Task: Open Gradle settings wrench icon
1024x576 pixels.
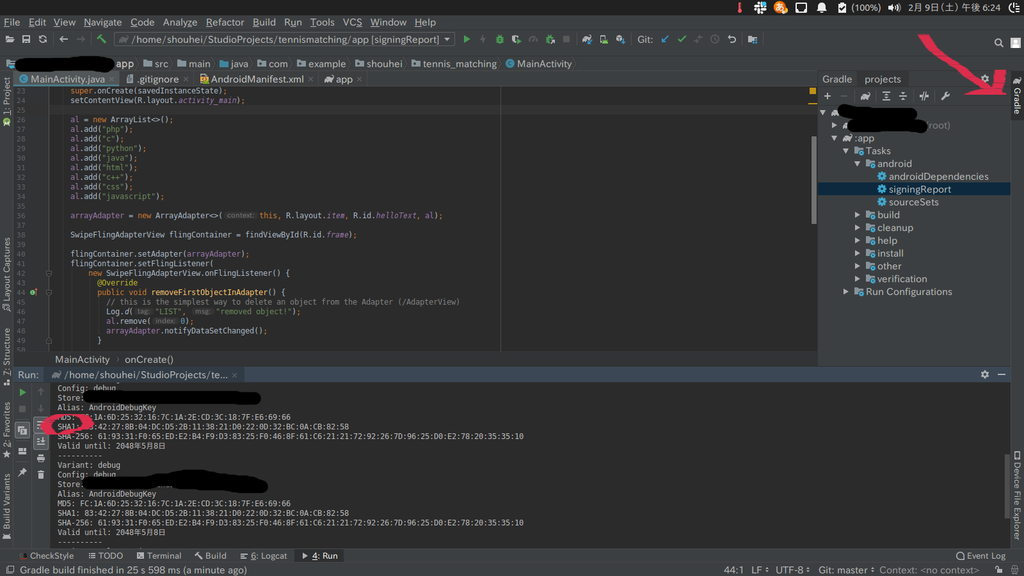Action: 945,96
